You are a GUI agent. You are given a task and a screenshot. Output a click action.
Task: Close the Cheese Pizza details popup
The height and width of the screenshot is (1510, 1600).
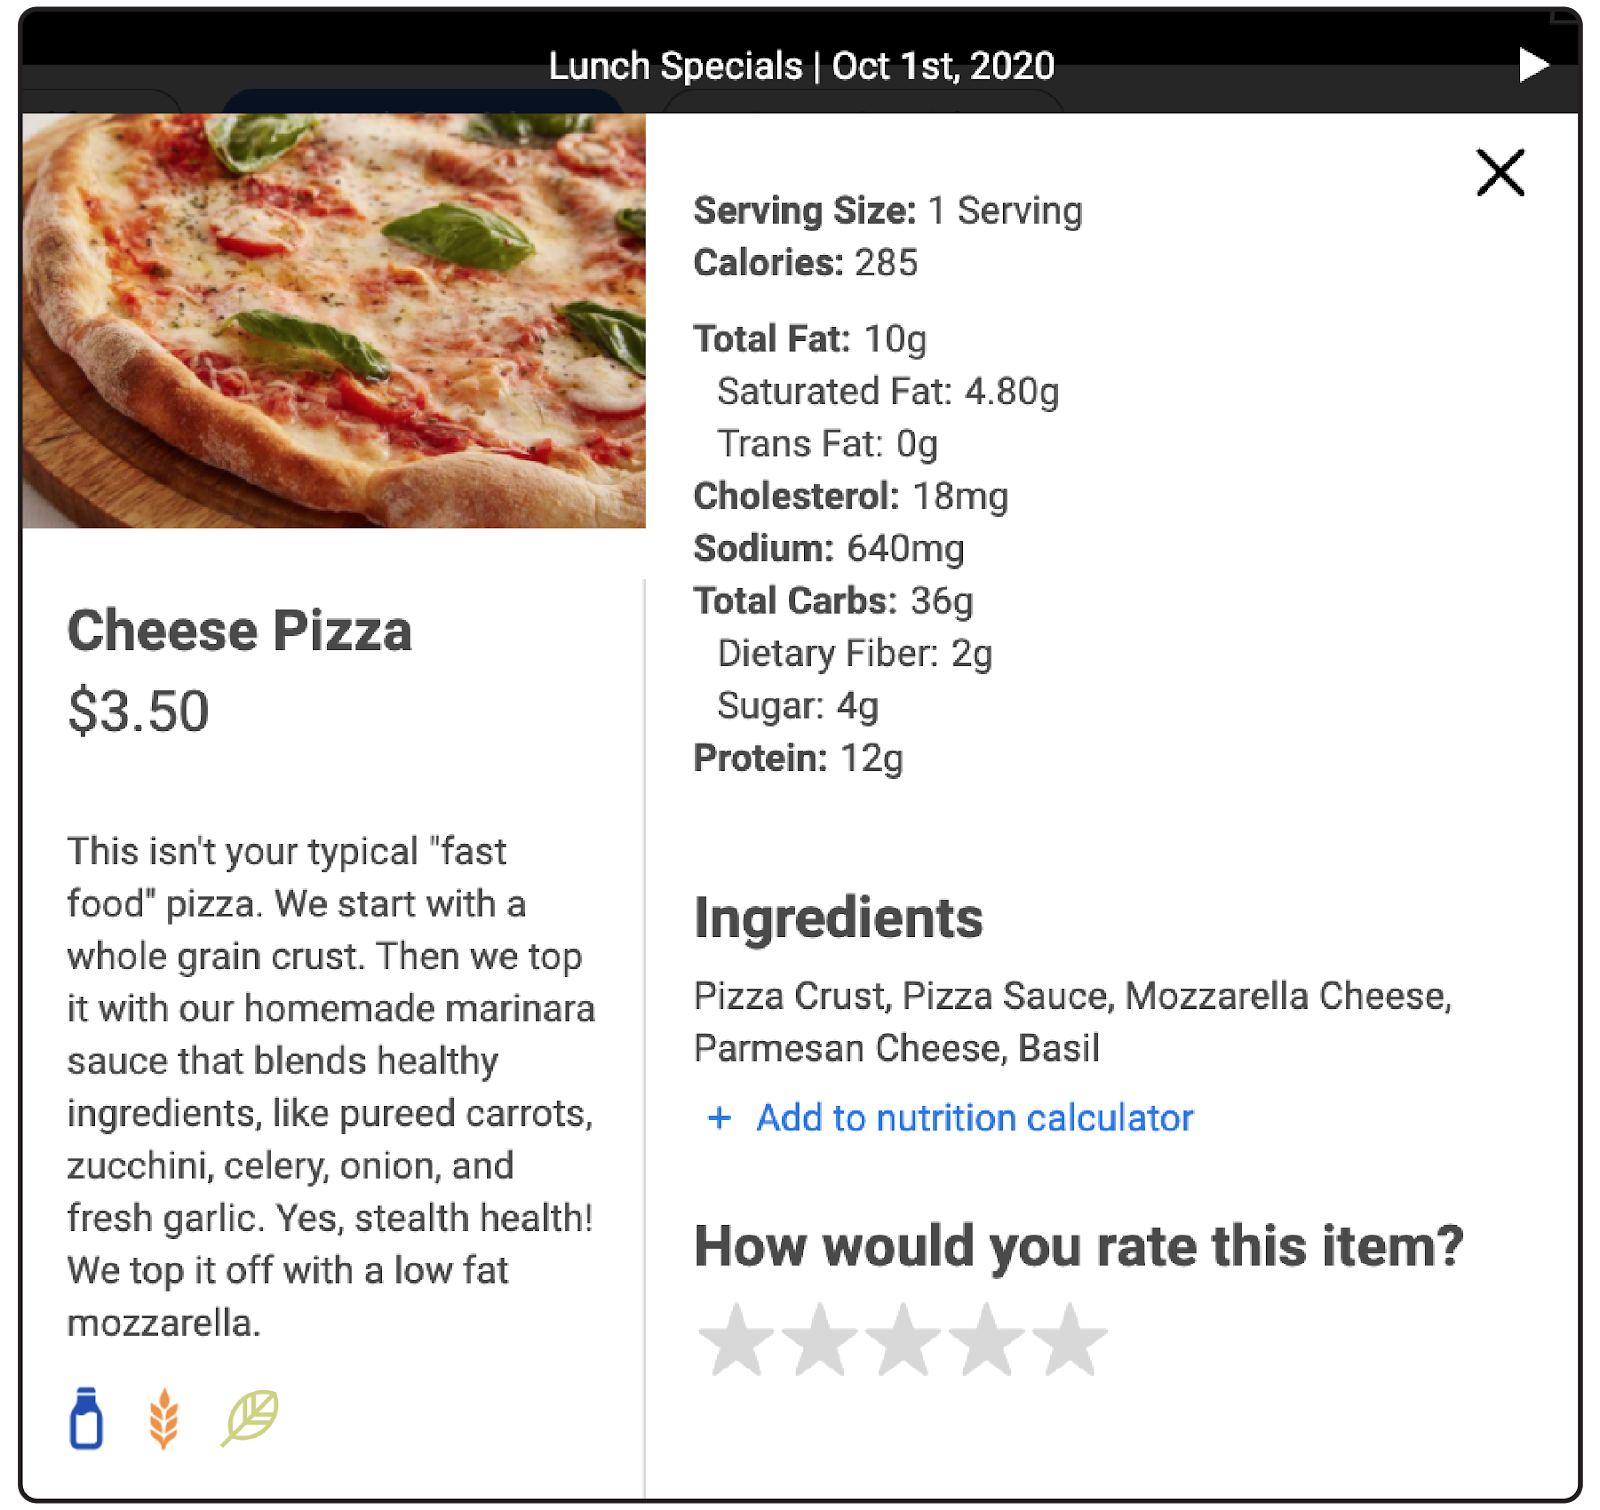tap(1500, 173)
